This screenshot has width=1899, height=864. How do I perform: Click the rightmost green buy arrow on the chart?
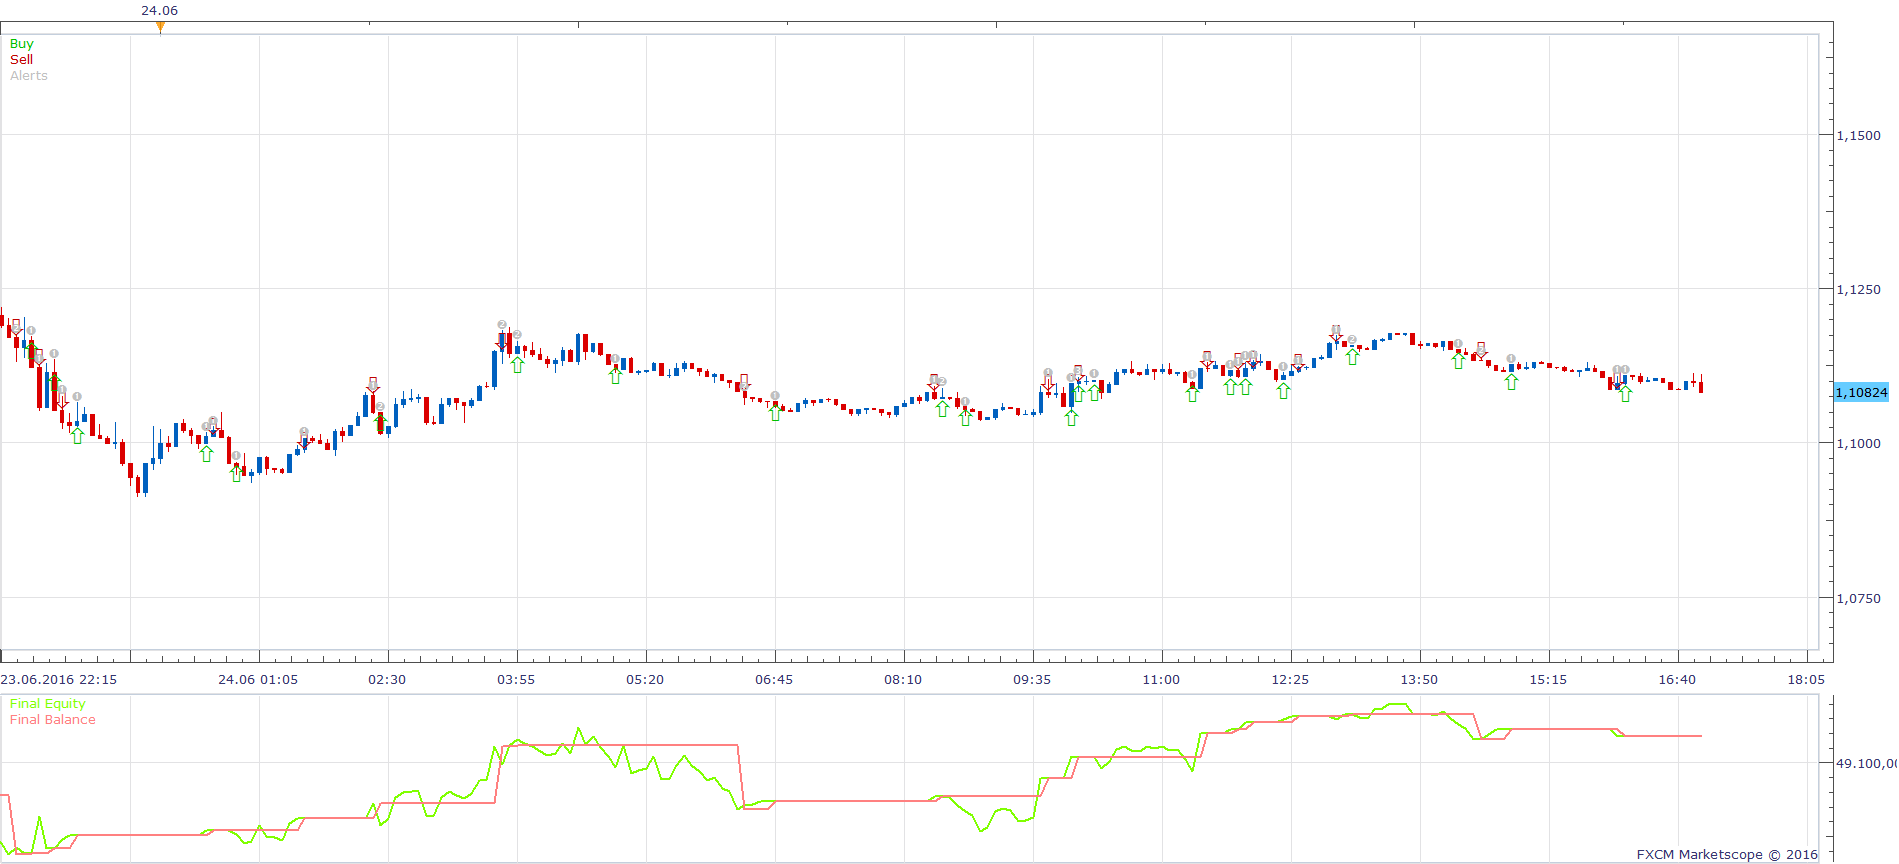point(1625,394)
